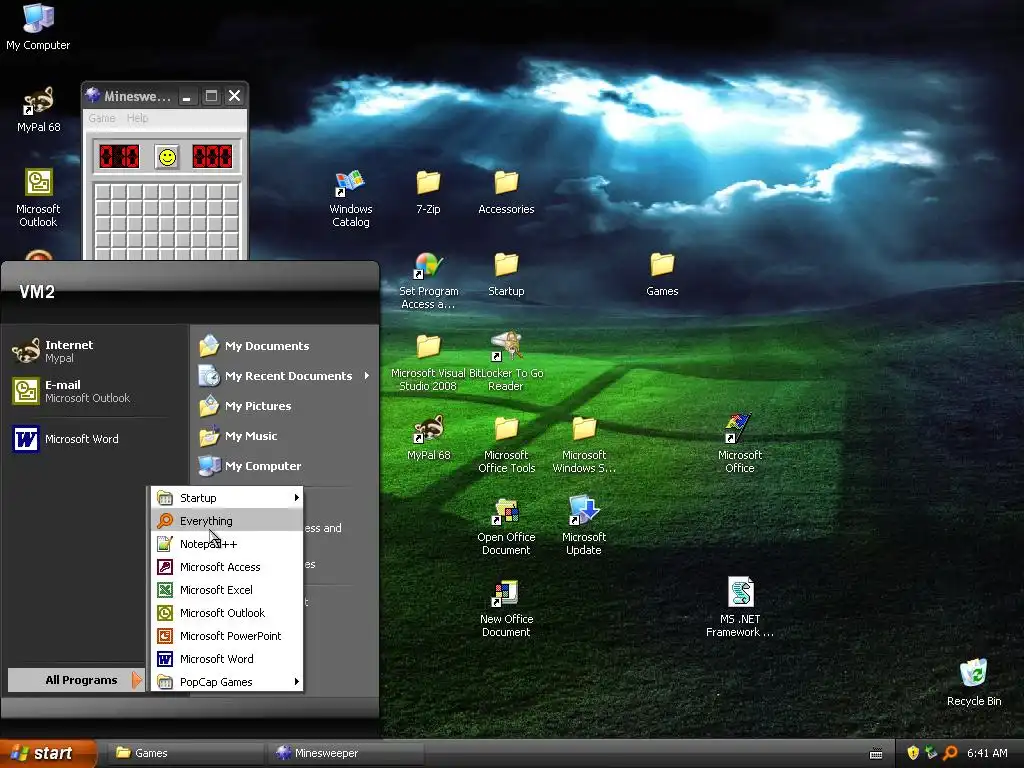This screenshot has height=768, width=1024.
Task: Expand the PopCap Games submenu
Action: pyautogui.click(x=227, y=682)
